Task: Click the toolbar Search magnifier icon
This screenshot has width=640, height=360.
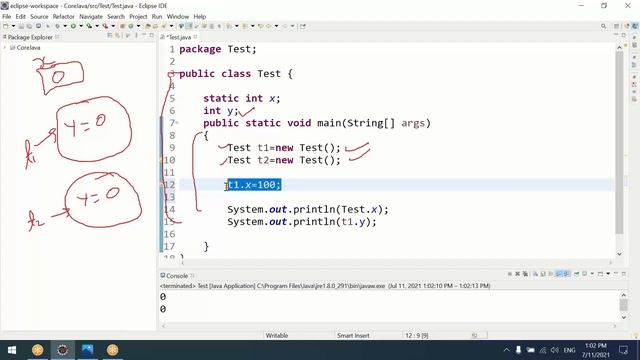Action: pyautogui.click(x=603, y=26)
